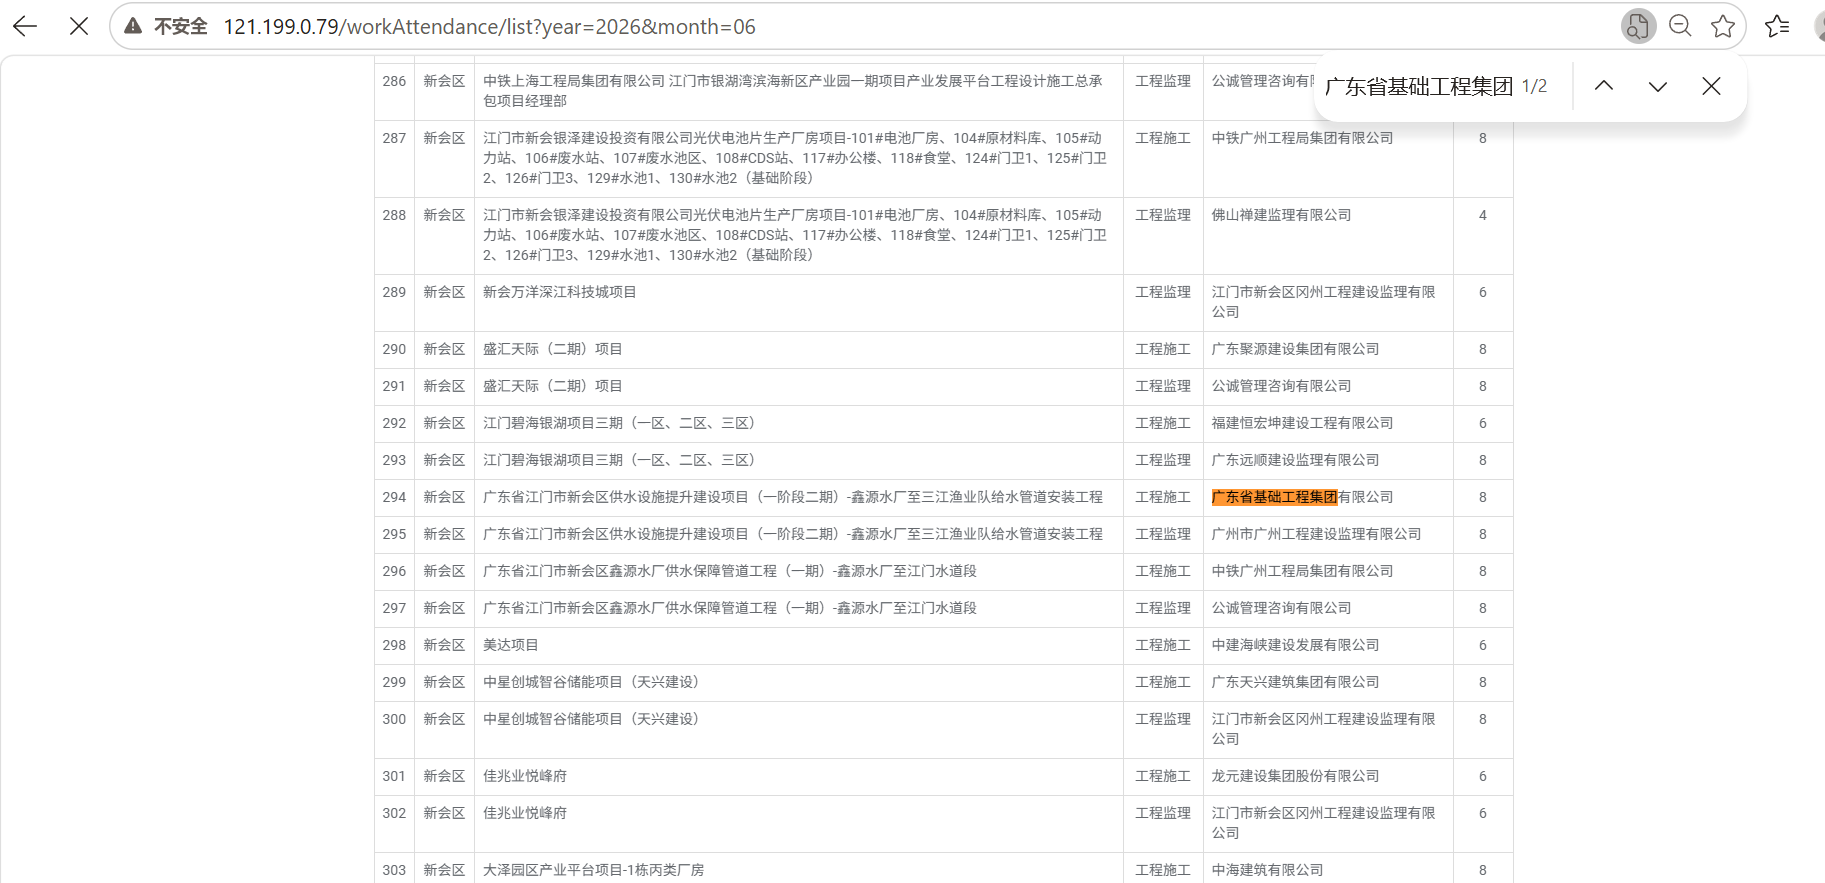
Task: Click the address bar URL
Action: point(489,27)
